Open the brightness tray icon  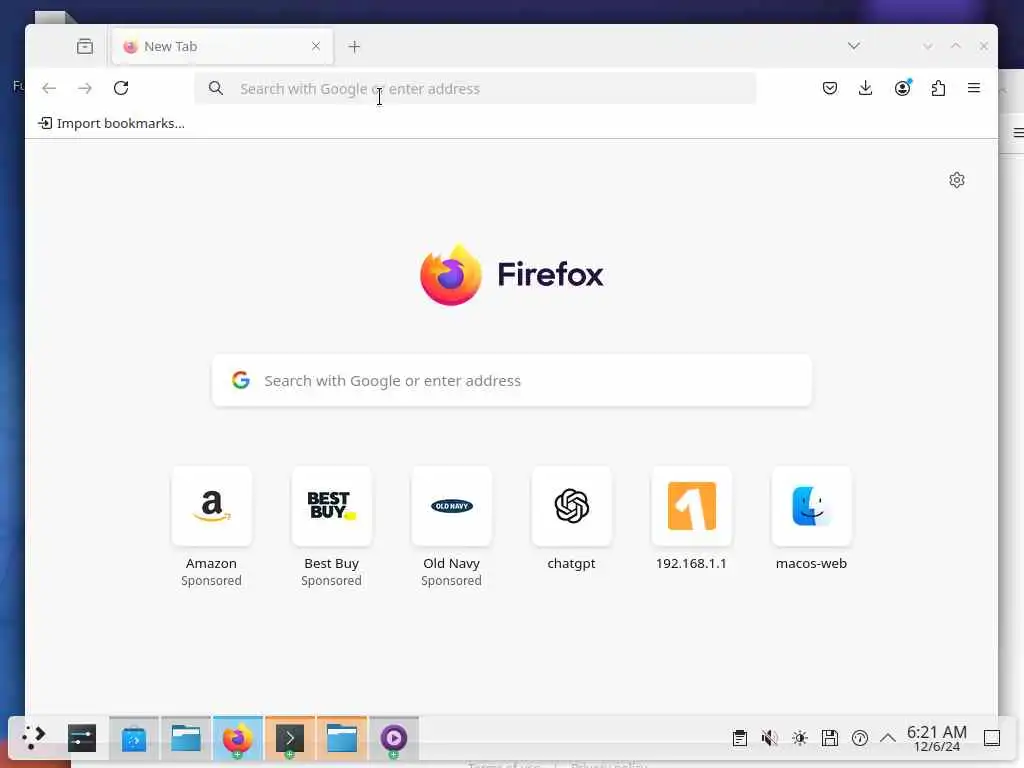(800, 738)
